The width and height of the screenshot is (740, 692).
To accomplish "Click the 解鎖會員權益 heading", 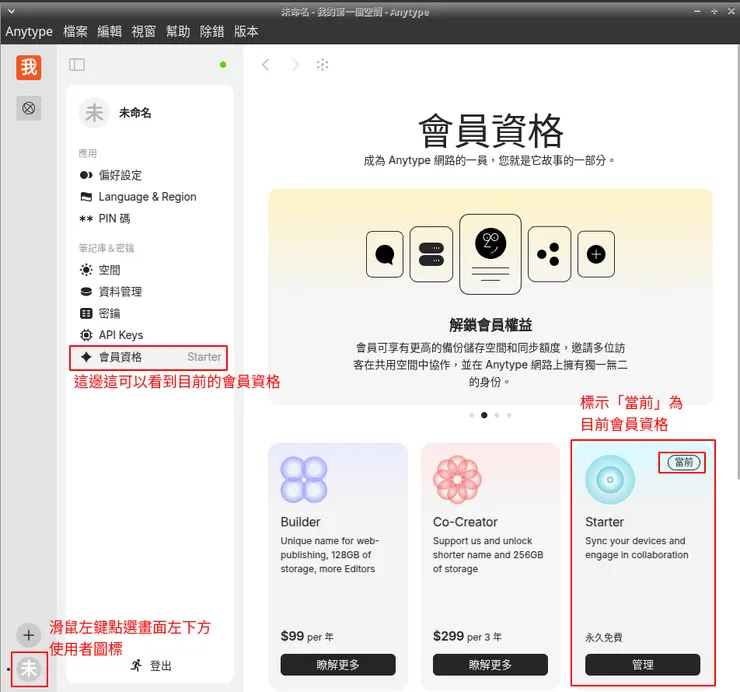I will pos(490,325).
